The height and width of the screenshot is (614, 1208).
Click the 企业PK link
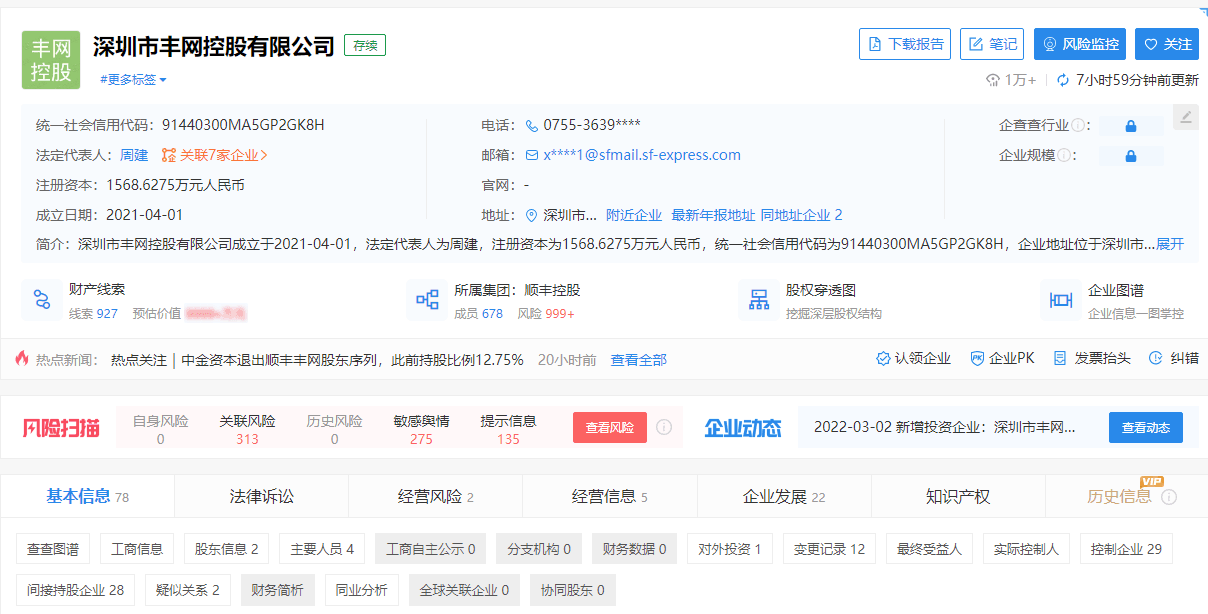(1003, 359)
